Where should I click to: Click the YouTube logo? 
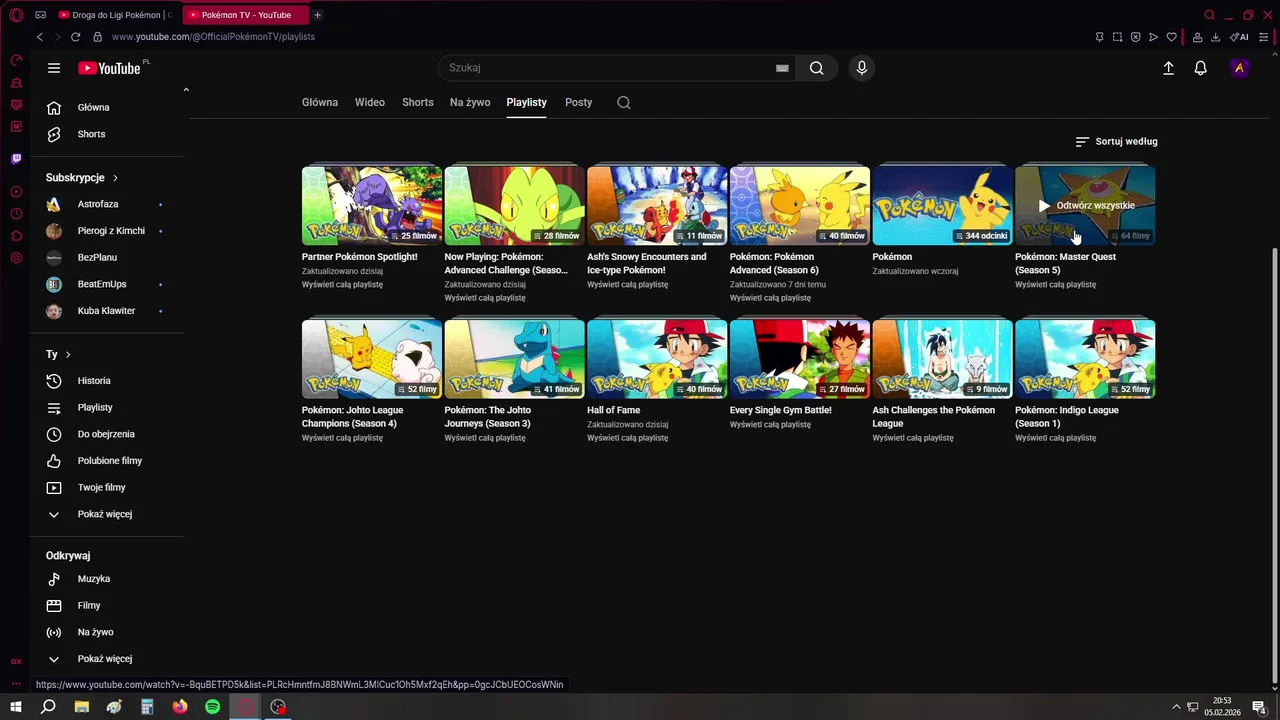coord(110,68)
